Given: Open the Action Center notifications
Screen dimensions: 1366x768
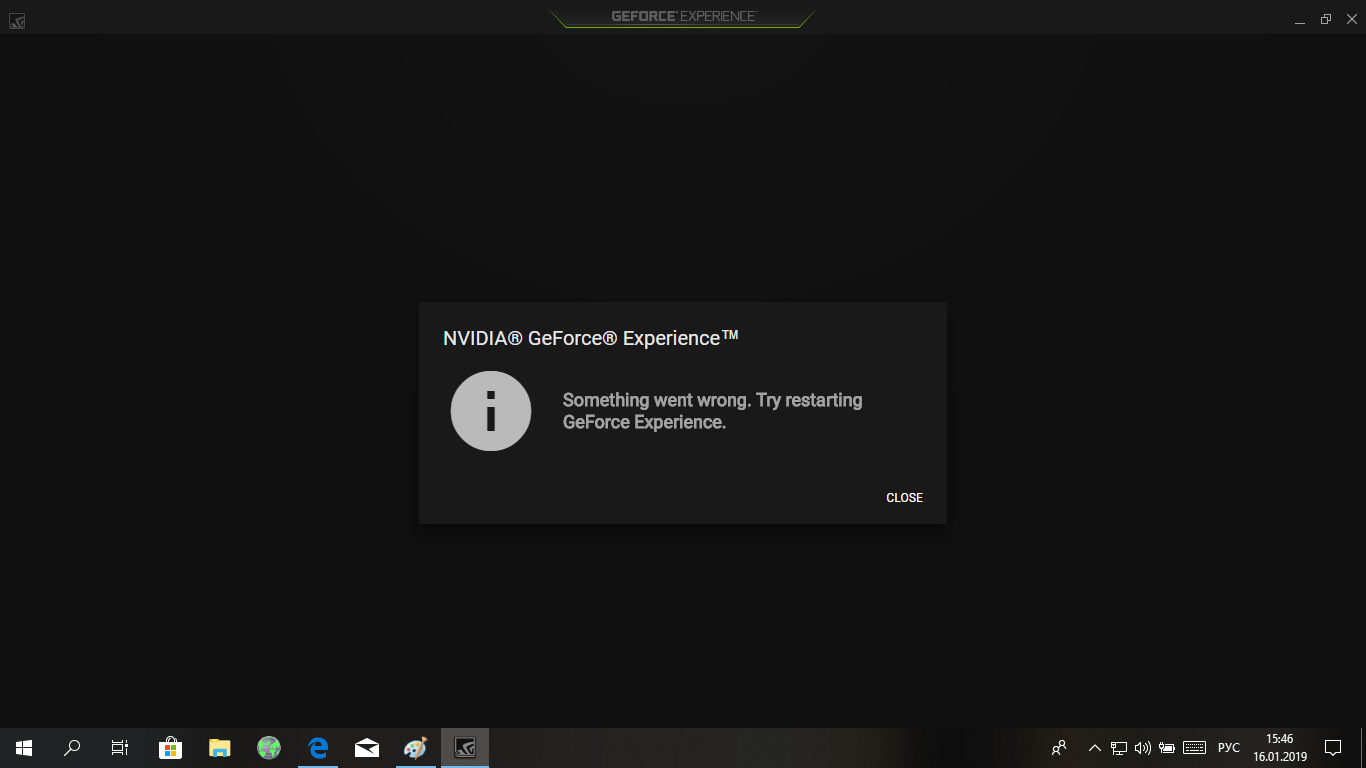Looking at the screenshot, I should tap(1333, 747).
